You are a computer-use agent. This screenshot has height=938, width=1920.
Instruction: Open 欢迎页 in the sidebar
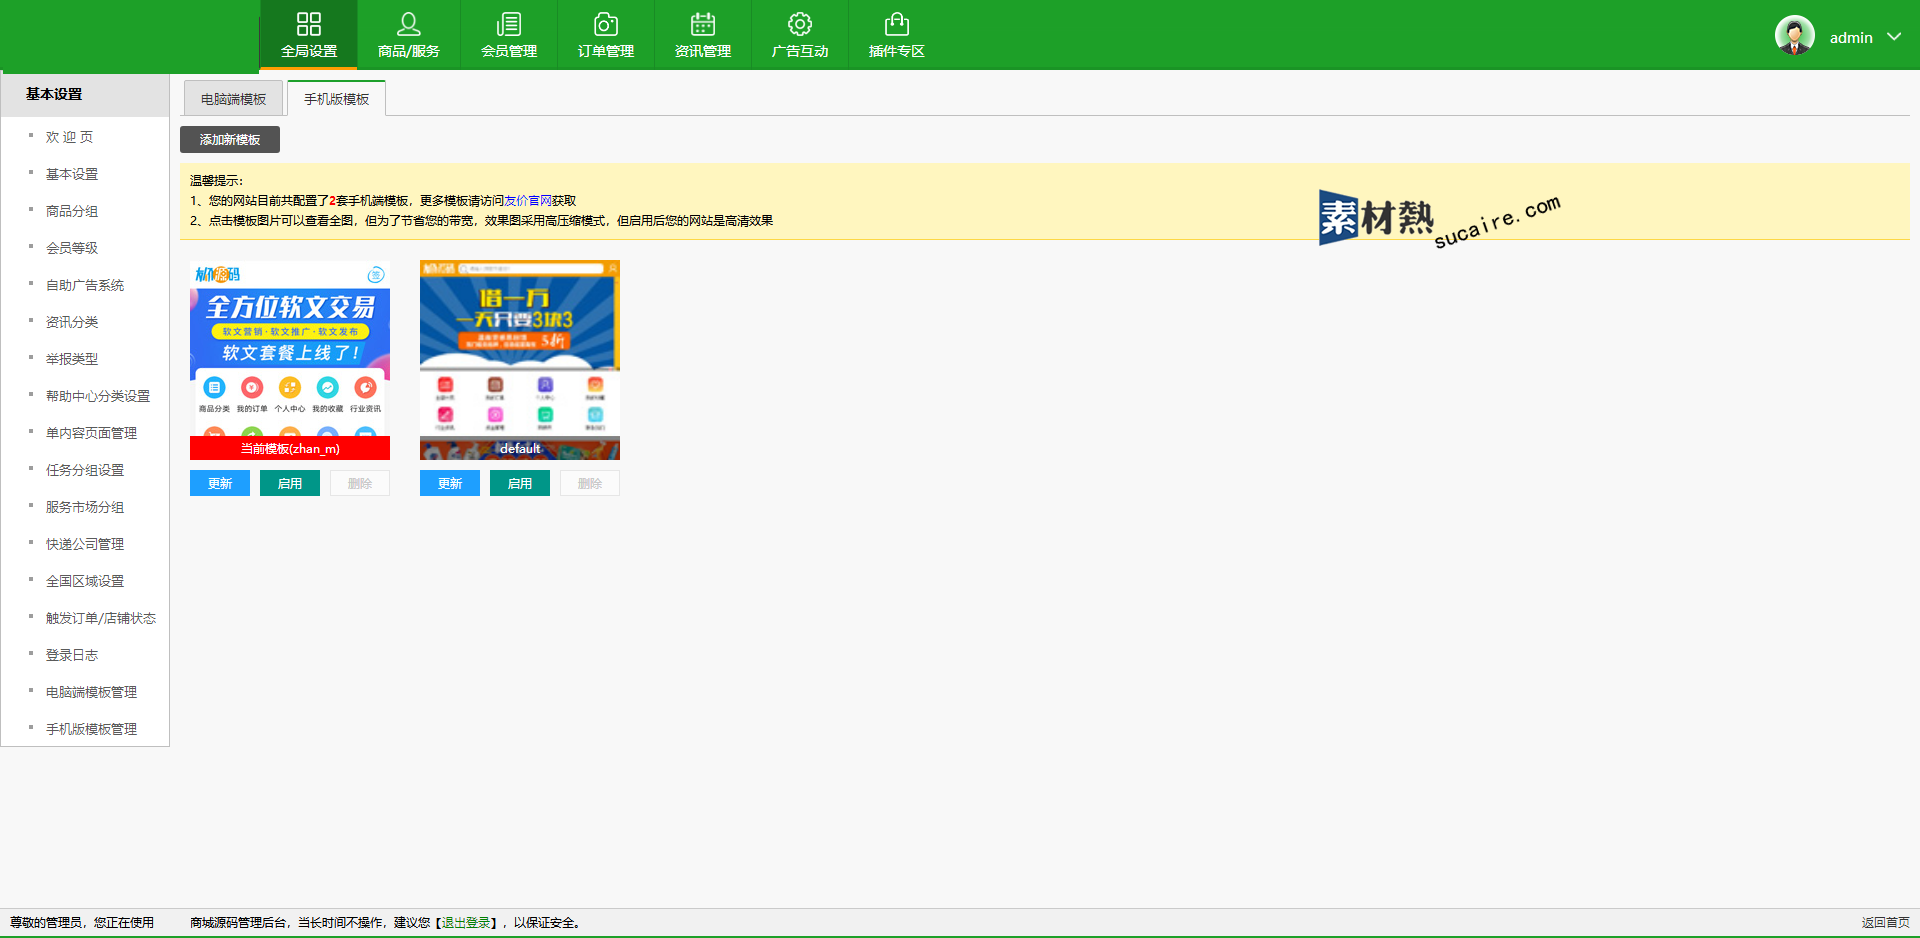[69, 137]
